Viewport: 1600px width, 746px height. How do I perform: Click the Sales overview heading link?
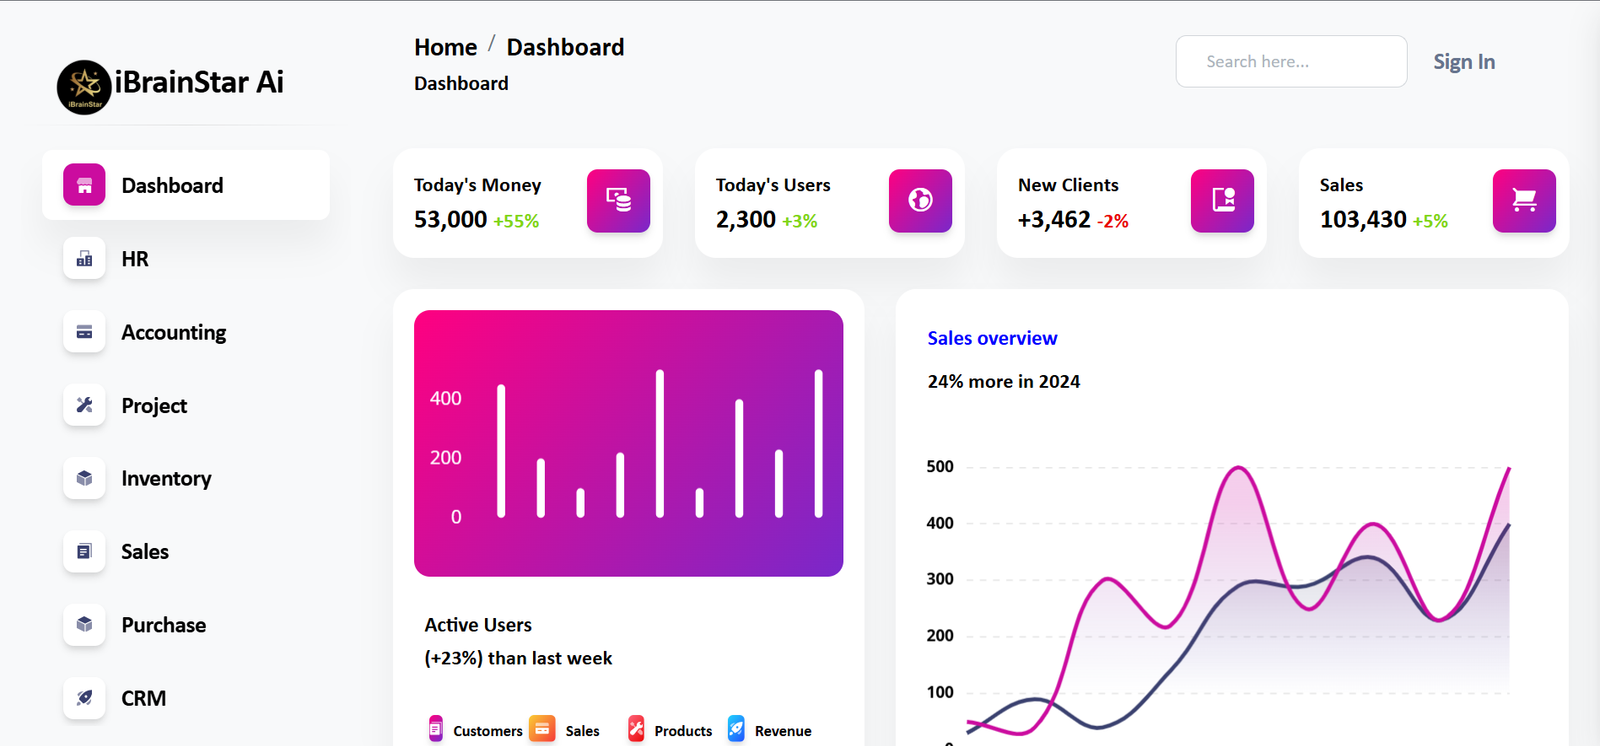pyautogui.click(x=992, y=338)
